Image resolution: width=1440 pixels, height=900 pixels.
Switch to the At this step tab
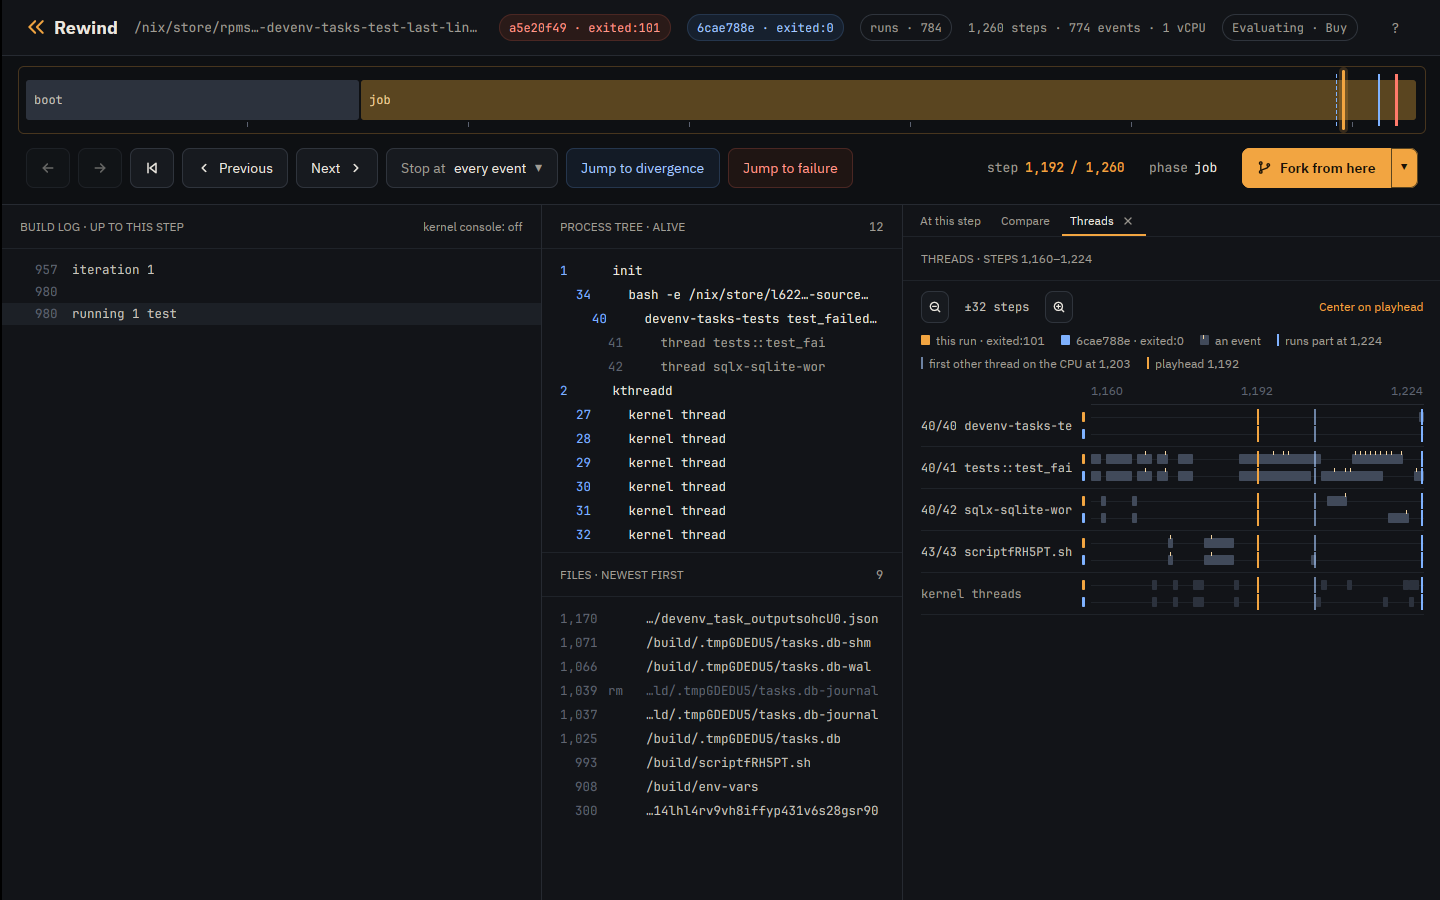click(x=950, y=221)
